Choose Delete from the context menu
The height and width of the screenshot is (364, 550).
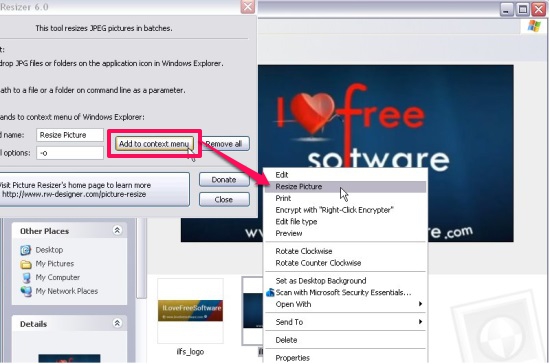(346, 340)
